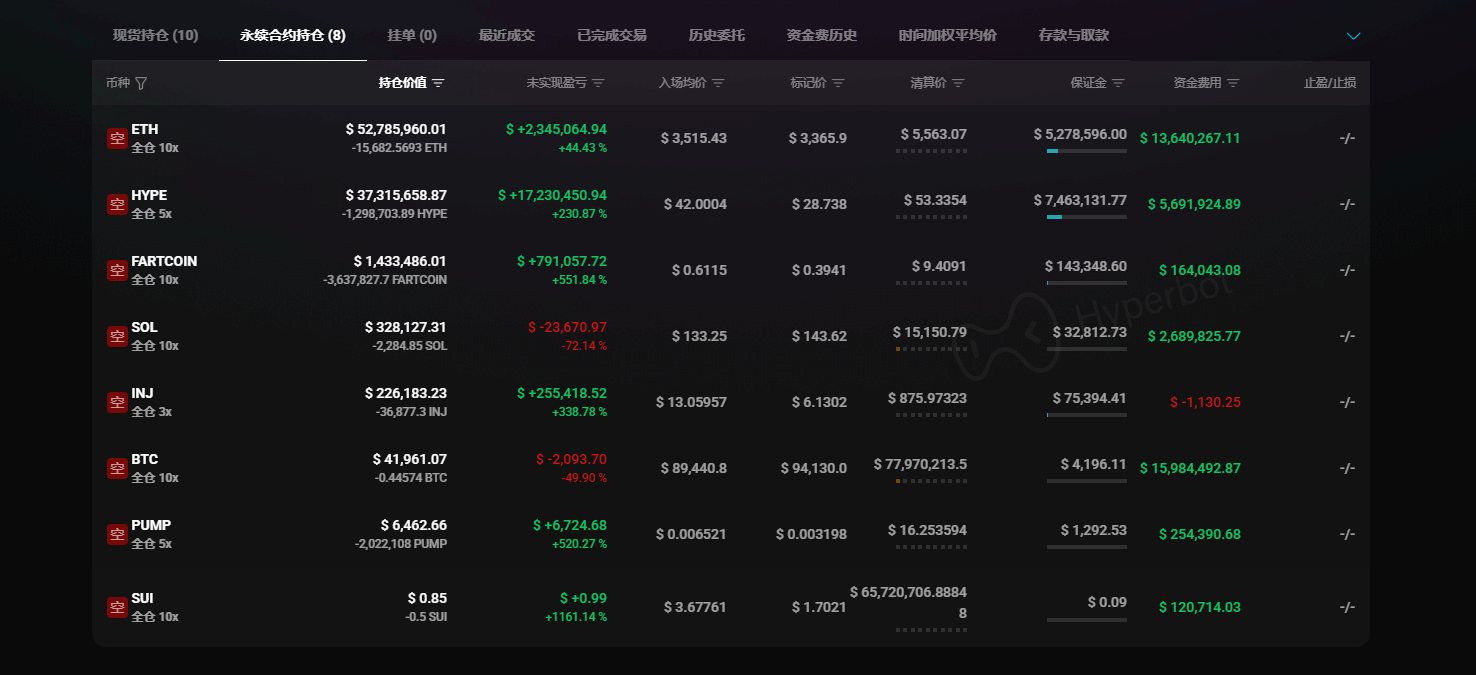The height and width of the screenshot is (675, 1476).
Task: Click the INJ coin name
Action: [142, 393]
